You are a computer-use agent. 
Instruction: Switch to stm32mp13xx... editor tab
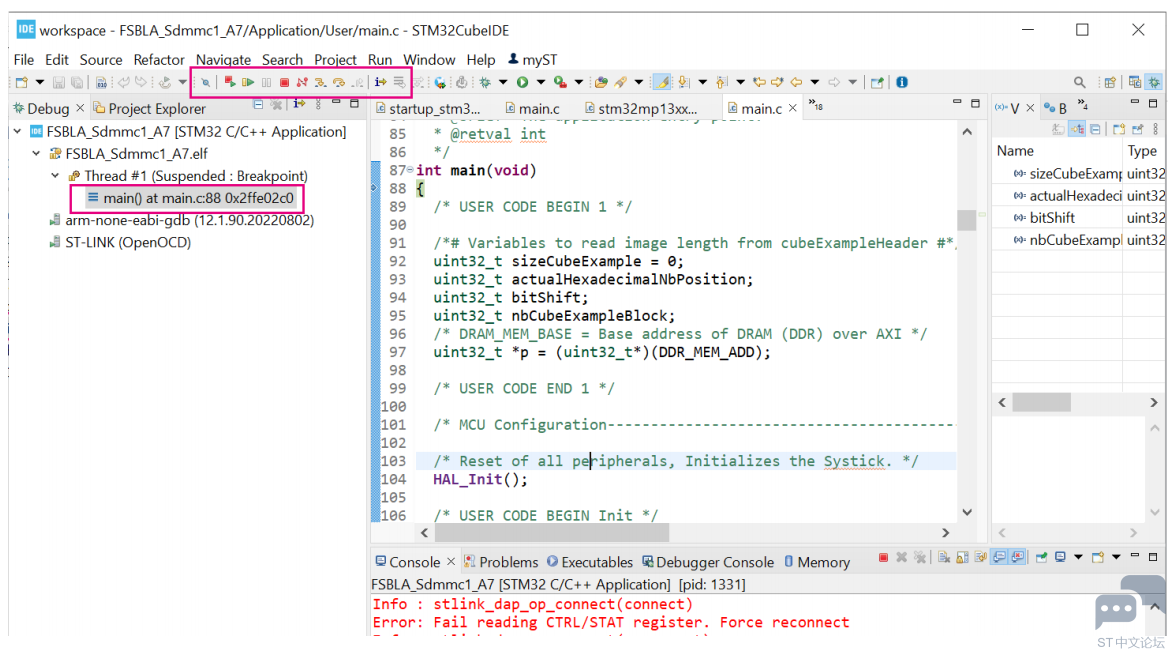tap(641, 109)
